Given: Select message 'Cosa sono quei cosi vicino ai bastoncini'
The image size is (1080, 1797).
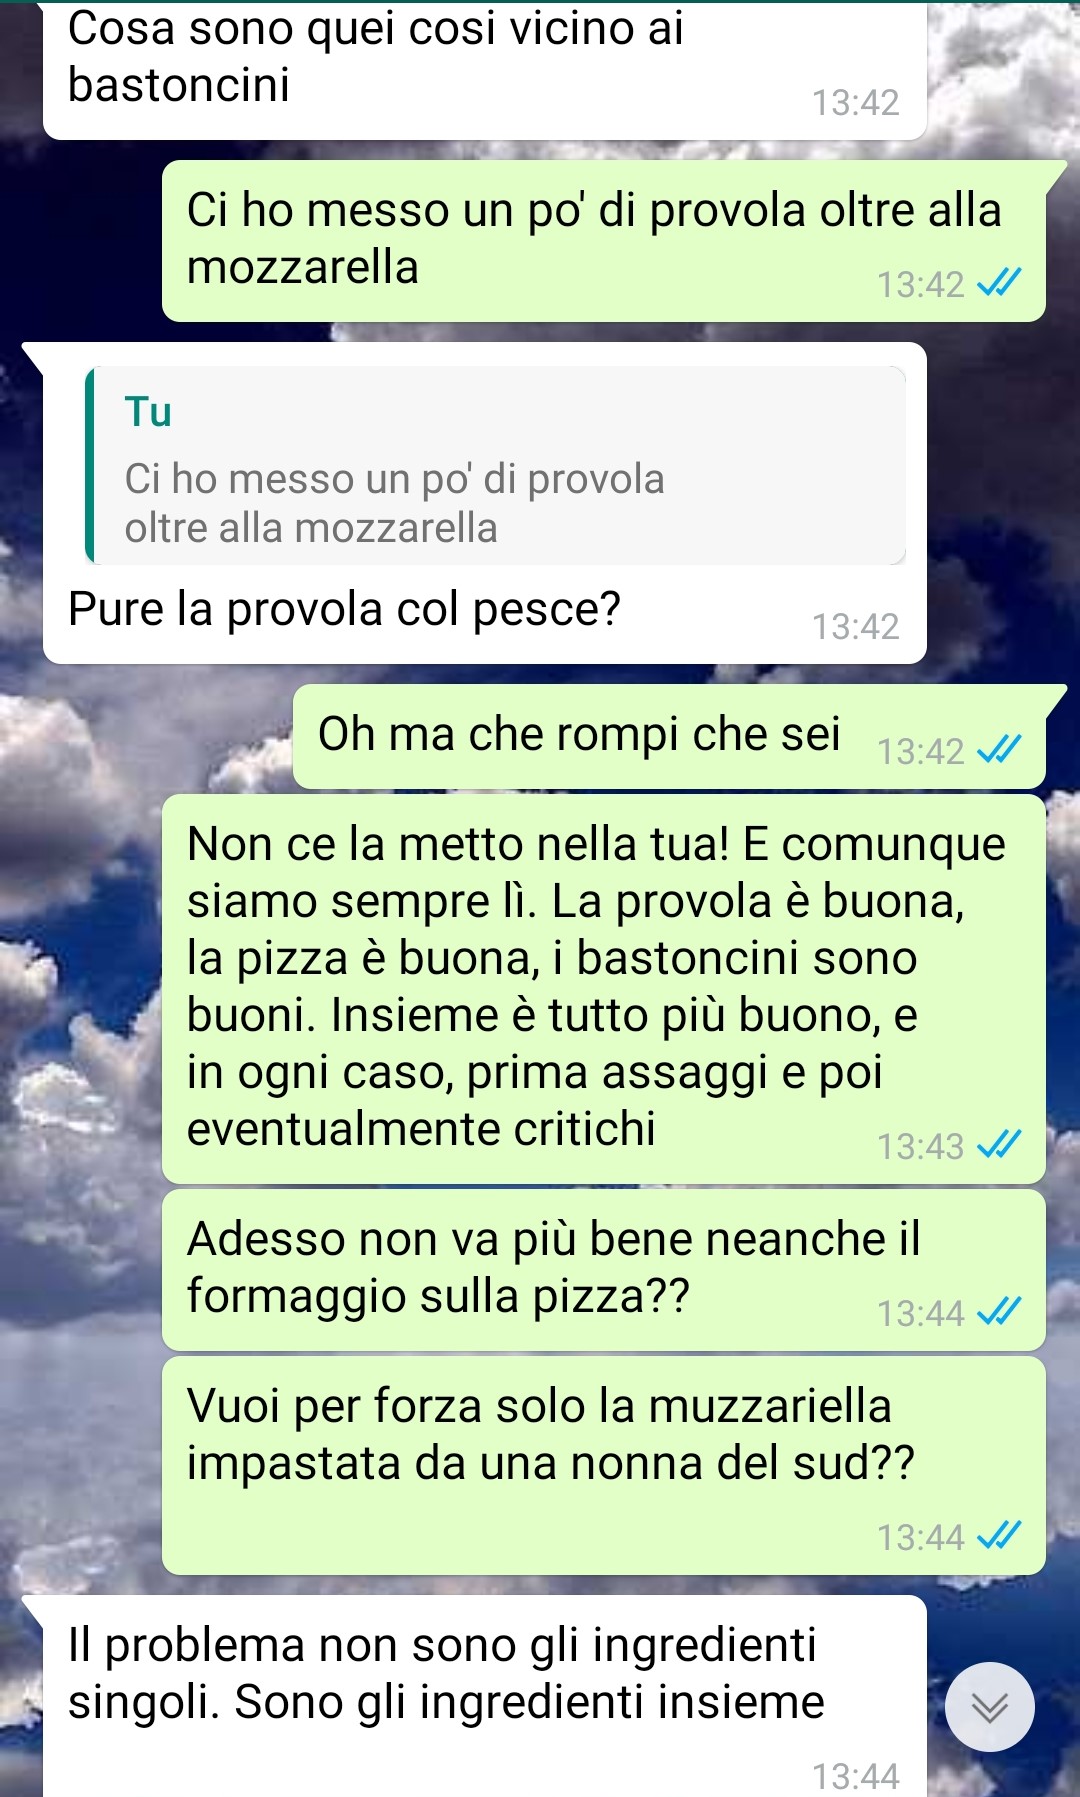Looking at the screenshot, I should (484, 70).
